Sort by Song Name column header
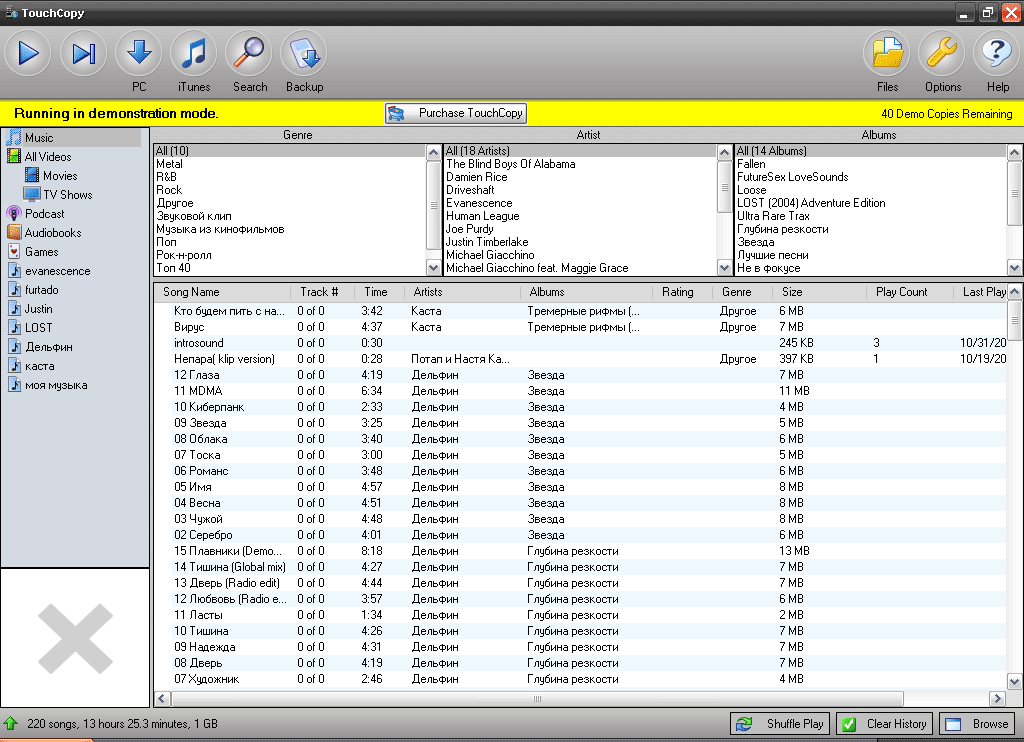 [191, 292]
